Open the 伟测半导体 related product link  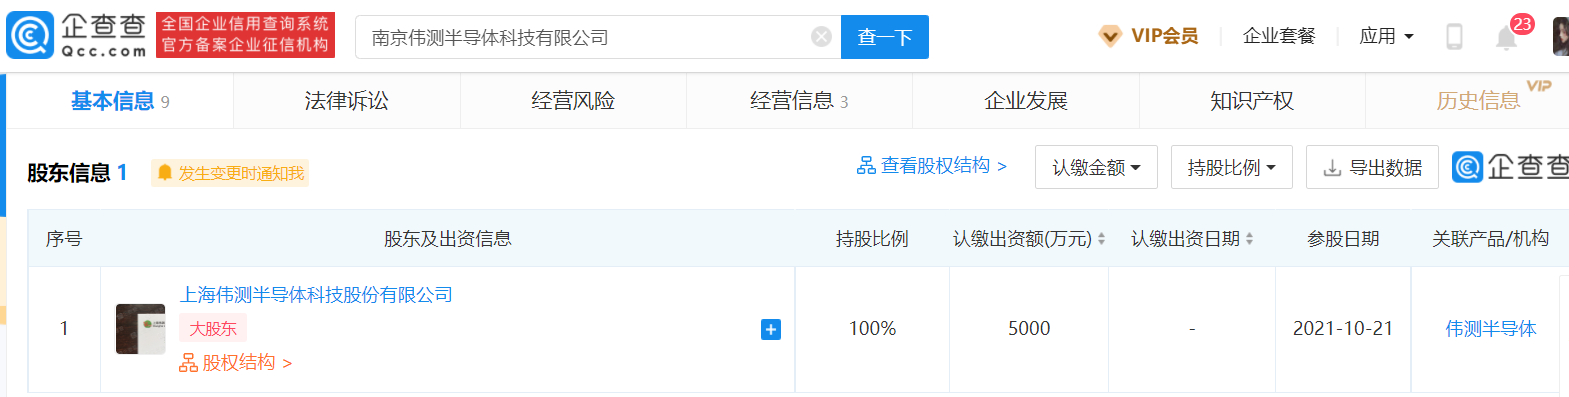pyautogui.click(x=1491, y=329)
